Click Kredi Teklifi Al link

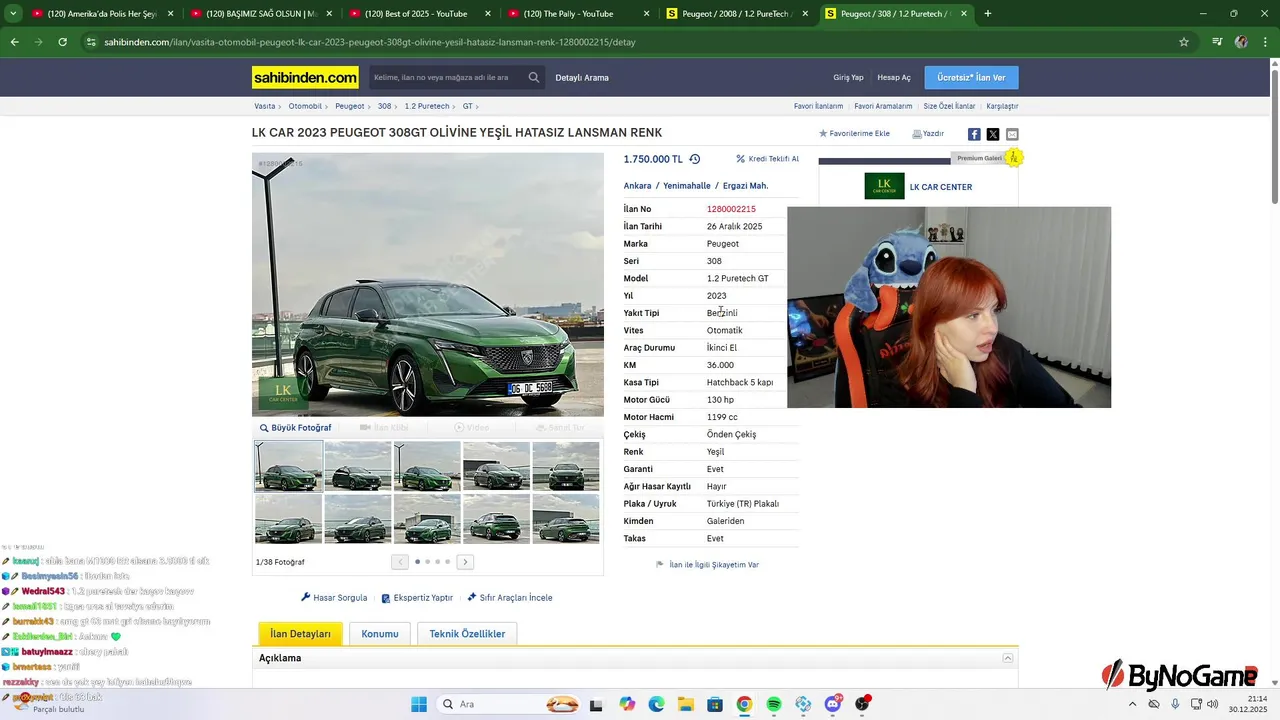(x=768, y=159)
